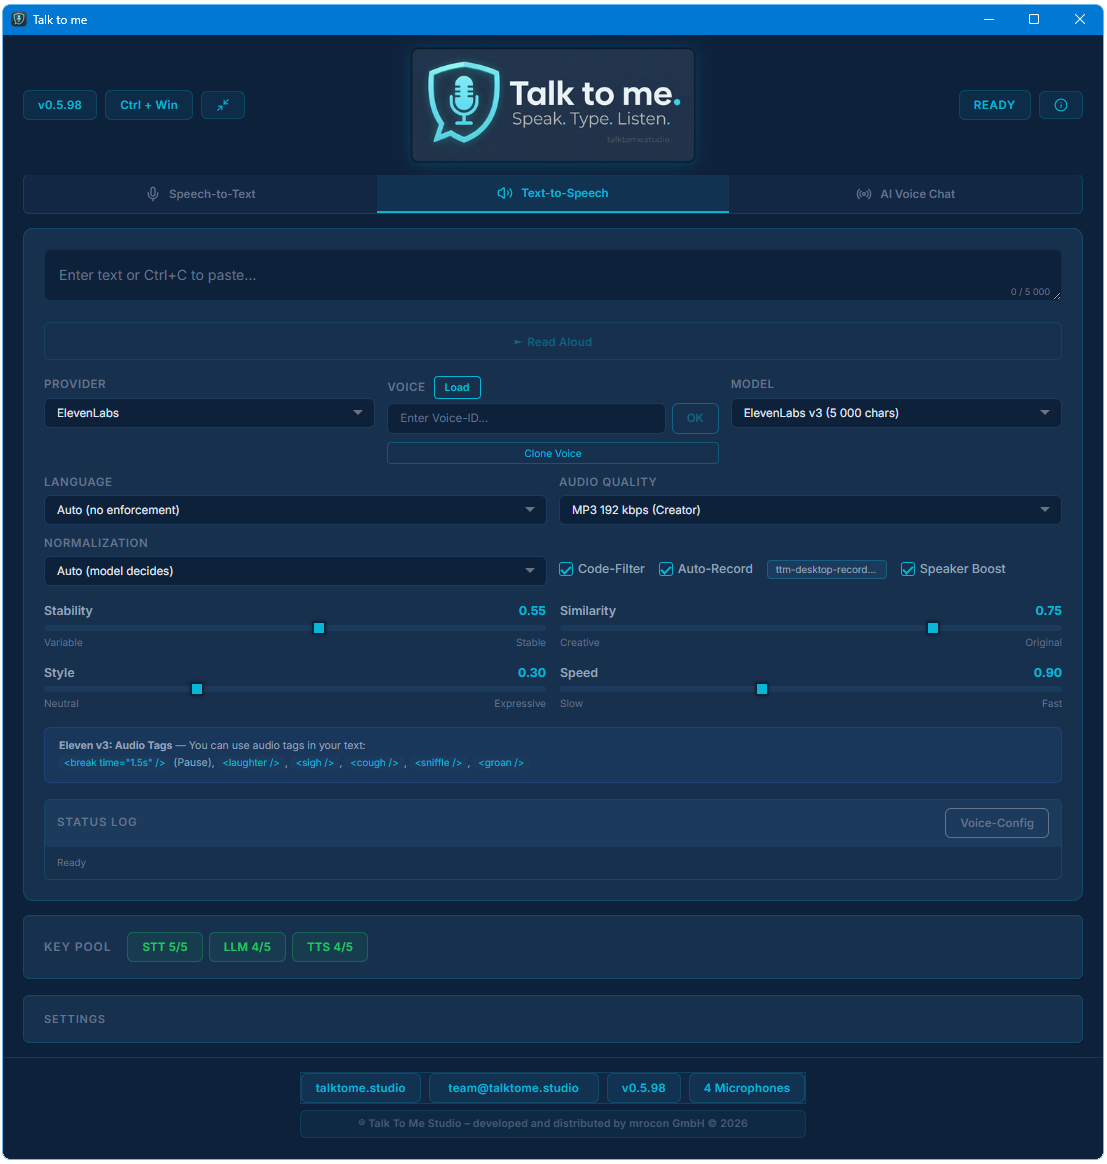Open the AI Voice Chat tab
Viewport: 1107px width, 1164px height.
click(x=906, y=194)
